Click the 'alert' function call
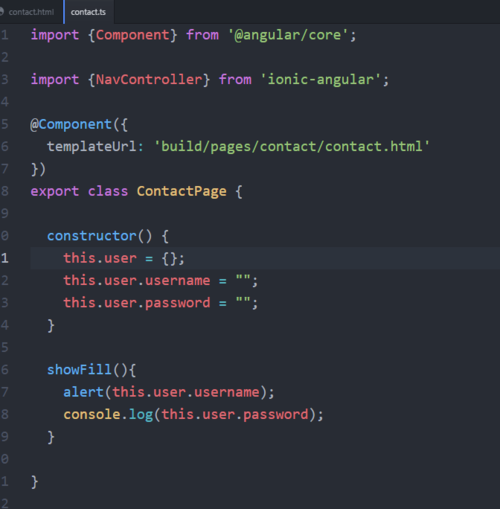Viewport: 500px width, 509px height. (84, 392)
